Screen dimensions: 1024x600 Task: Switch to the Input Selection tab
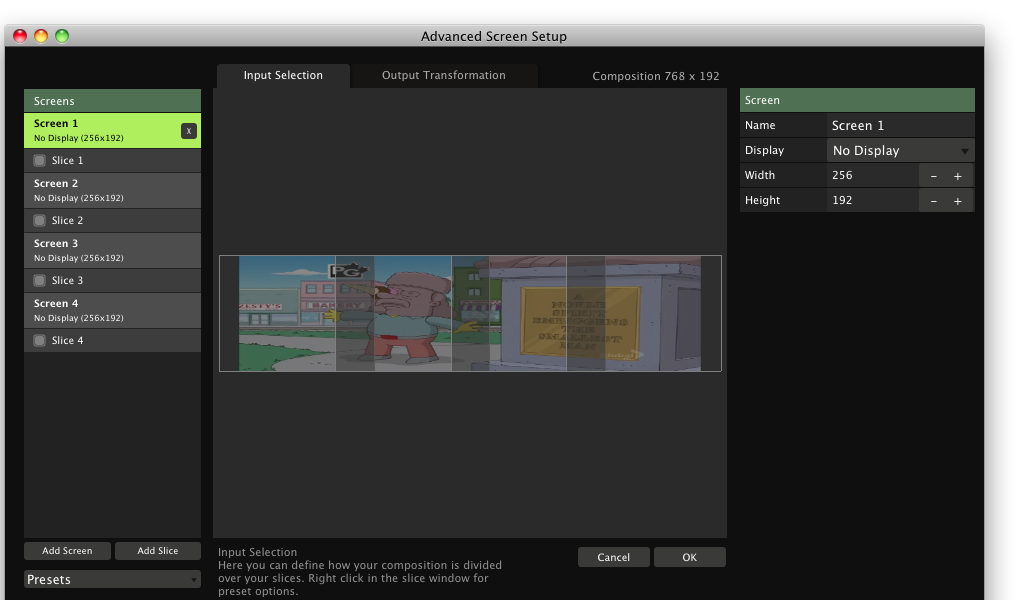click(x=283, y=76)
